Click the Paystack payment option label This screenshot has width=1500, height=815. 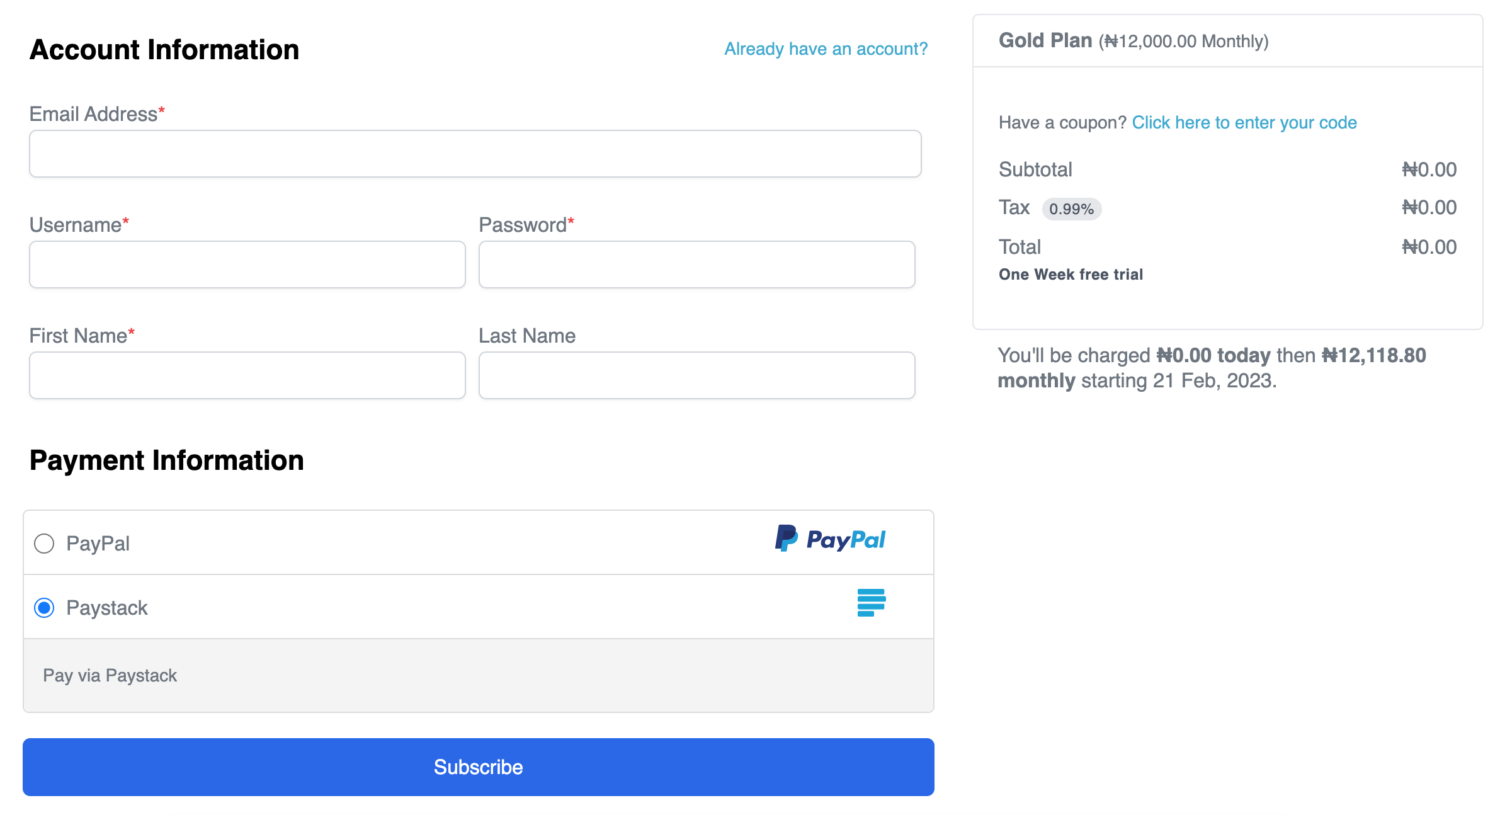(107, 608)
